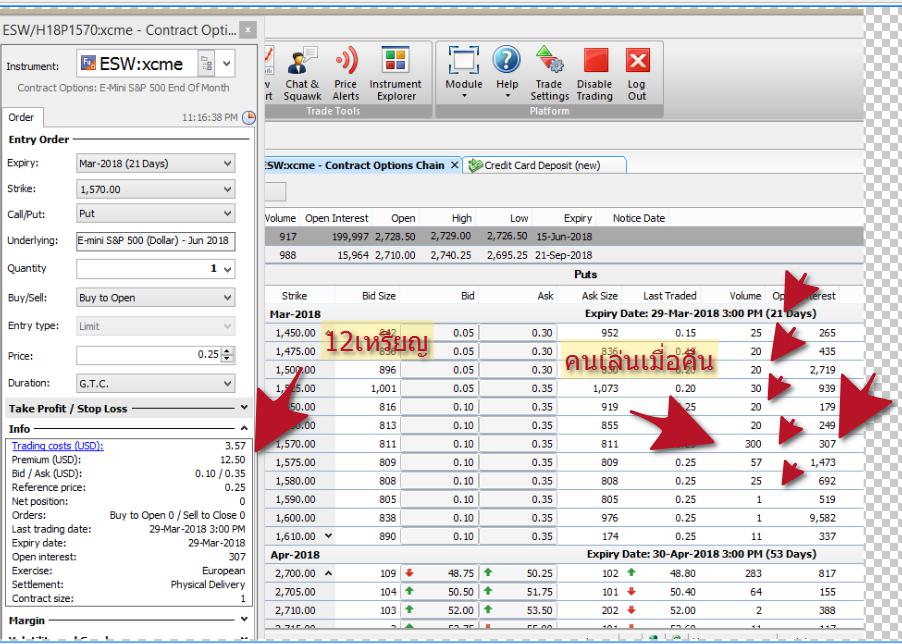Open Price Alerts from the toolbar
Image resolution: width=902 pixels, height=644 pixels.
tap(345, 70)
